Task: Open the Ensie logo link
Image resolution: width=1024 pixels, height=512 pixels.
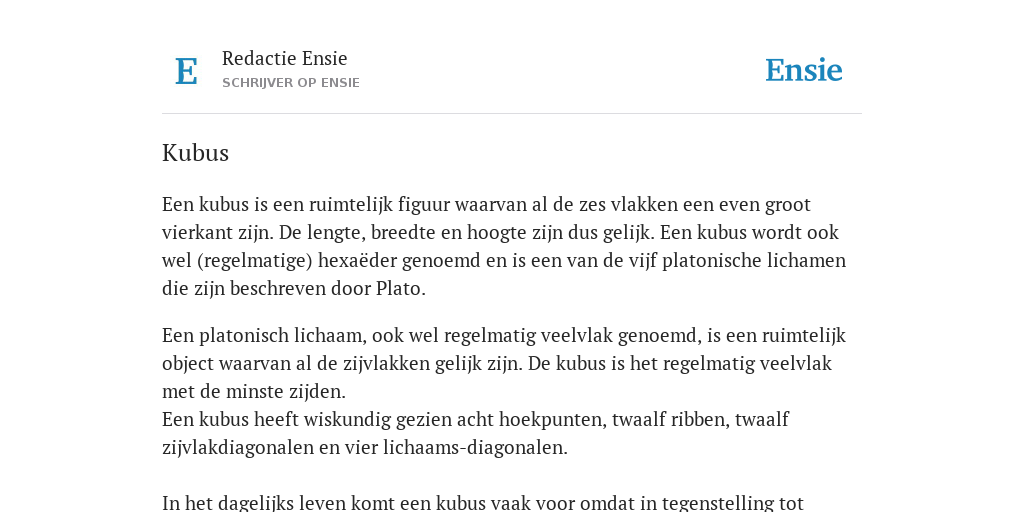Action: 804,70
